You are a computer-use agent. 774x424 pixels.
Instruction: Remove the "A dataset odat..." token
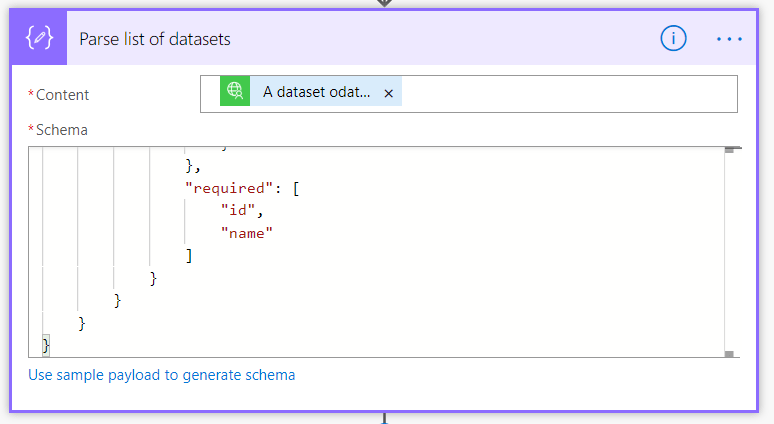point(389,93)
